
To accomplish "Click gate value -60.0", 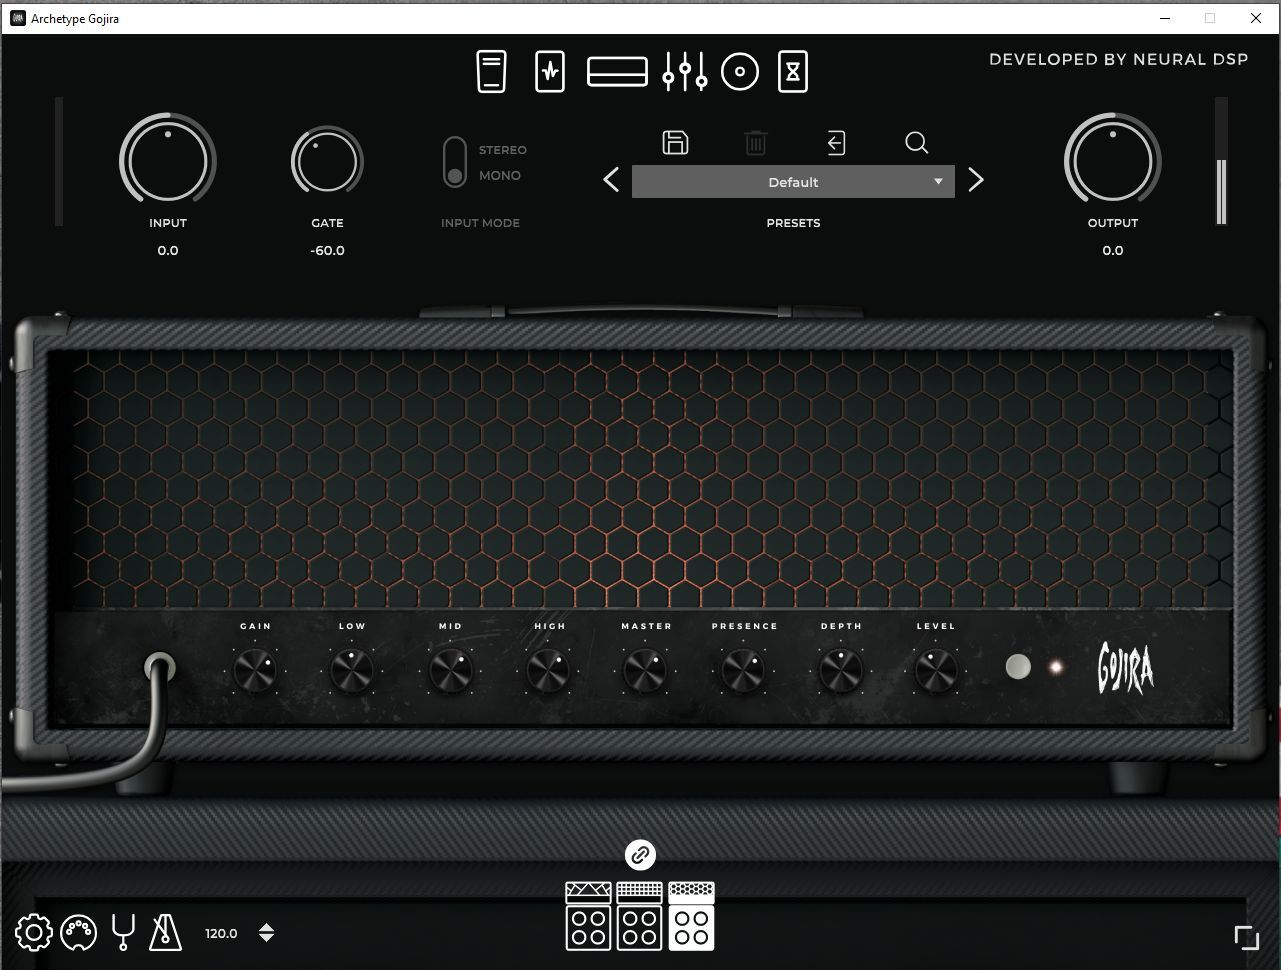I will coord(327,250).
